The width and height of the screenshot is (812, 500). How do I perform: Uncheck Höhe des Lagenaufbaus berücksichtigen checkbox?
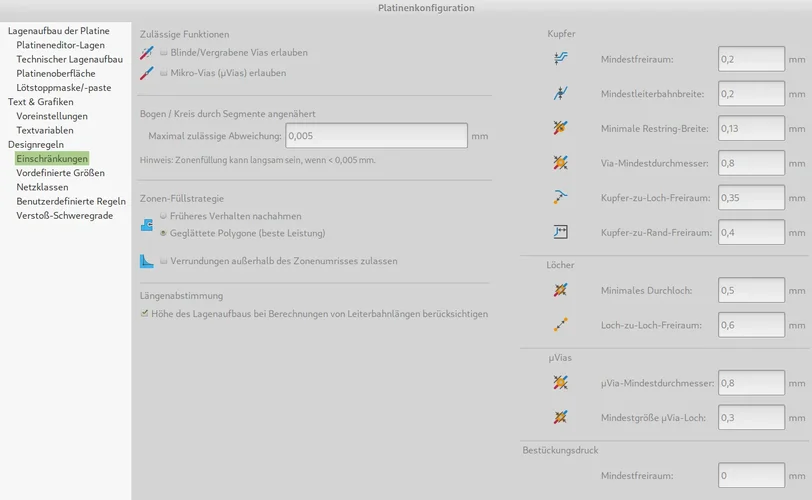click(x=144, y=313)
